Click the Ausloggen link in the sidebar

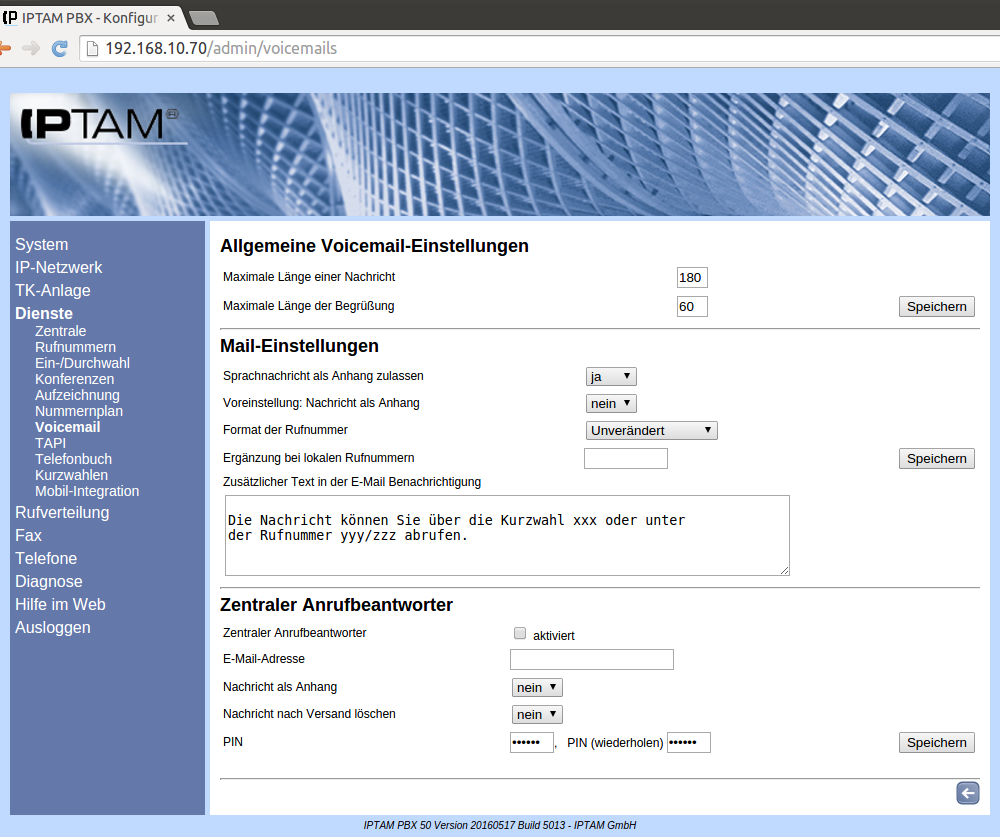tap(53, 627)
